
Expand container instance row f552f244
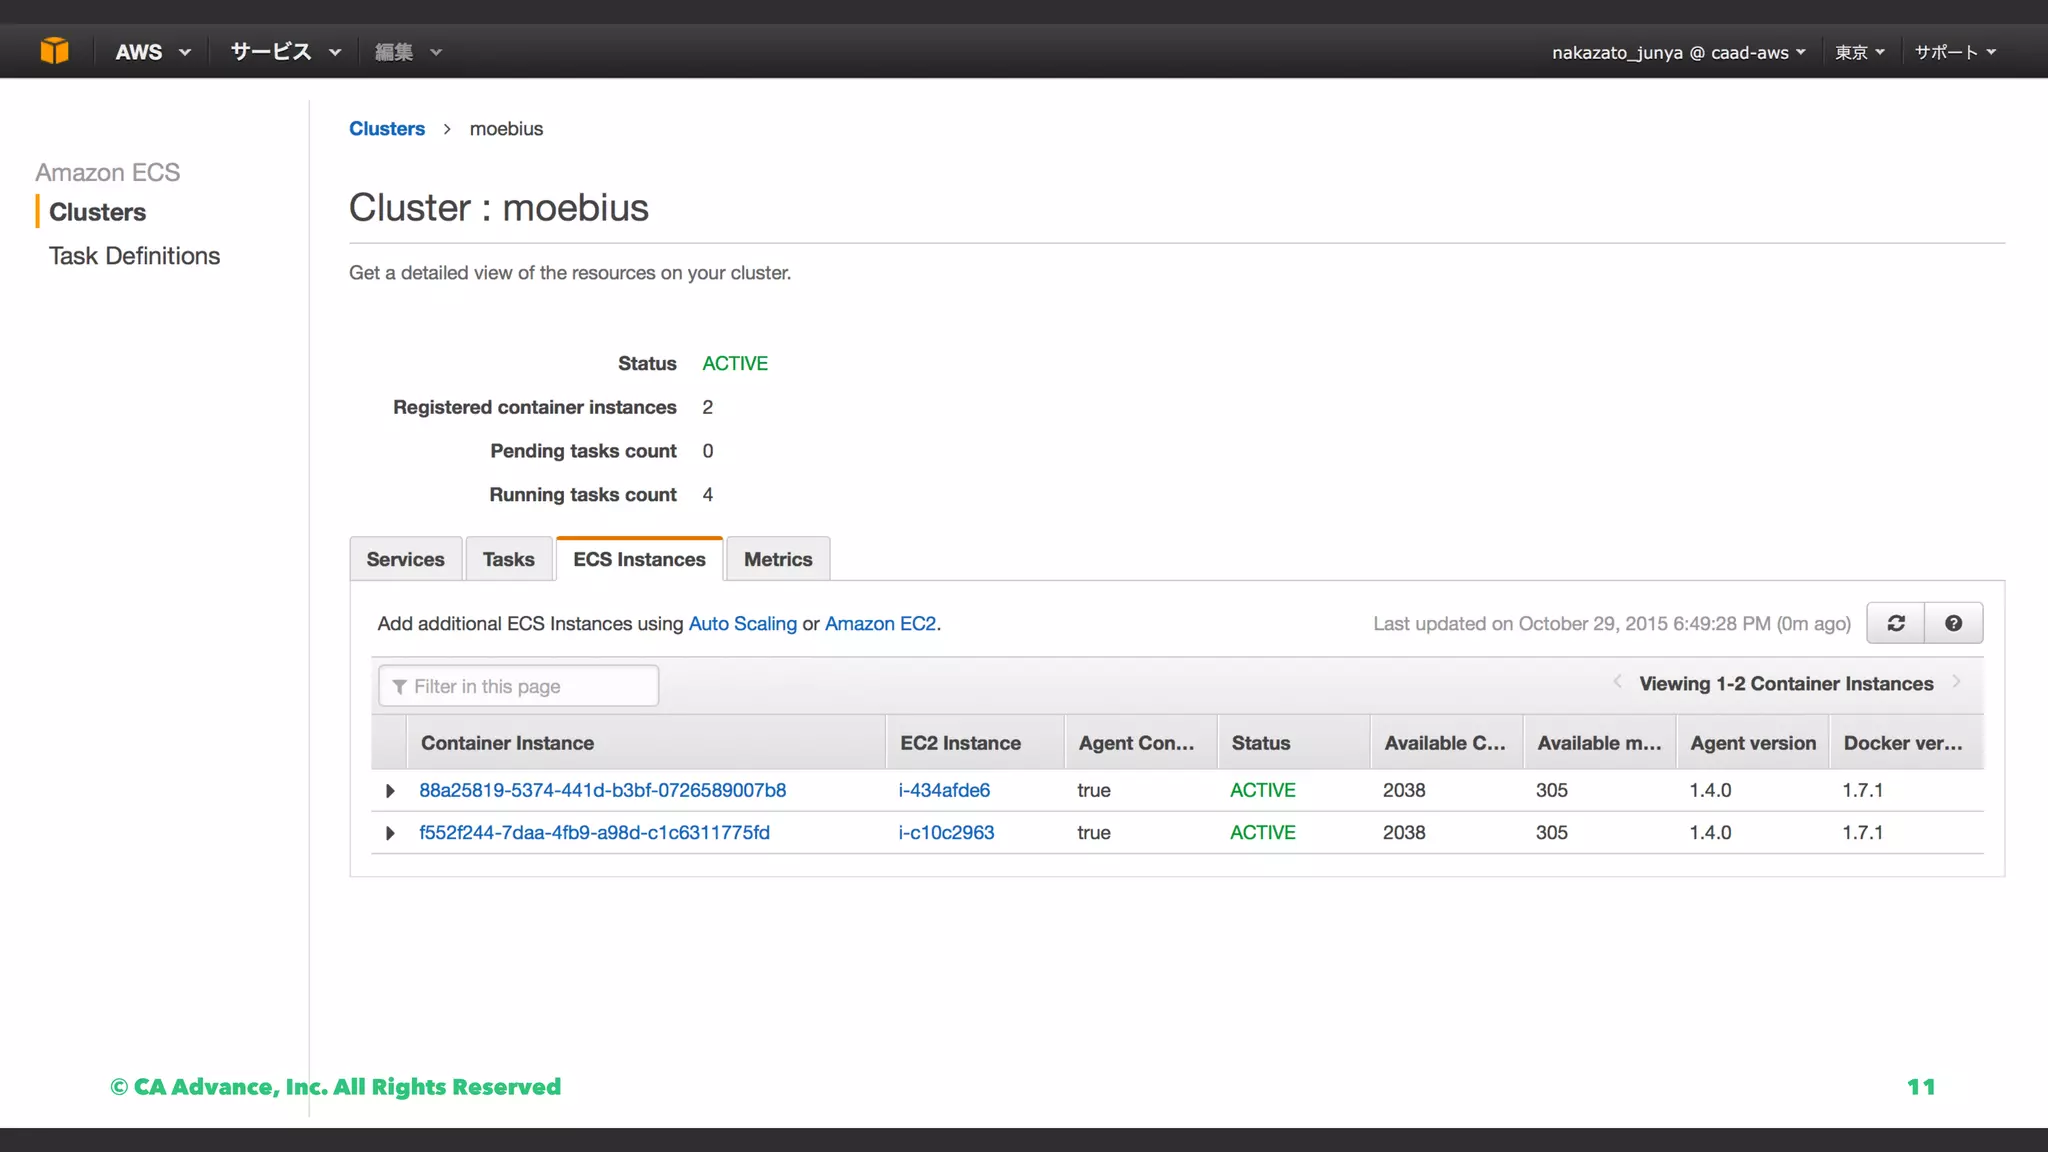pyautogui.click(x=390, y=833)
